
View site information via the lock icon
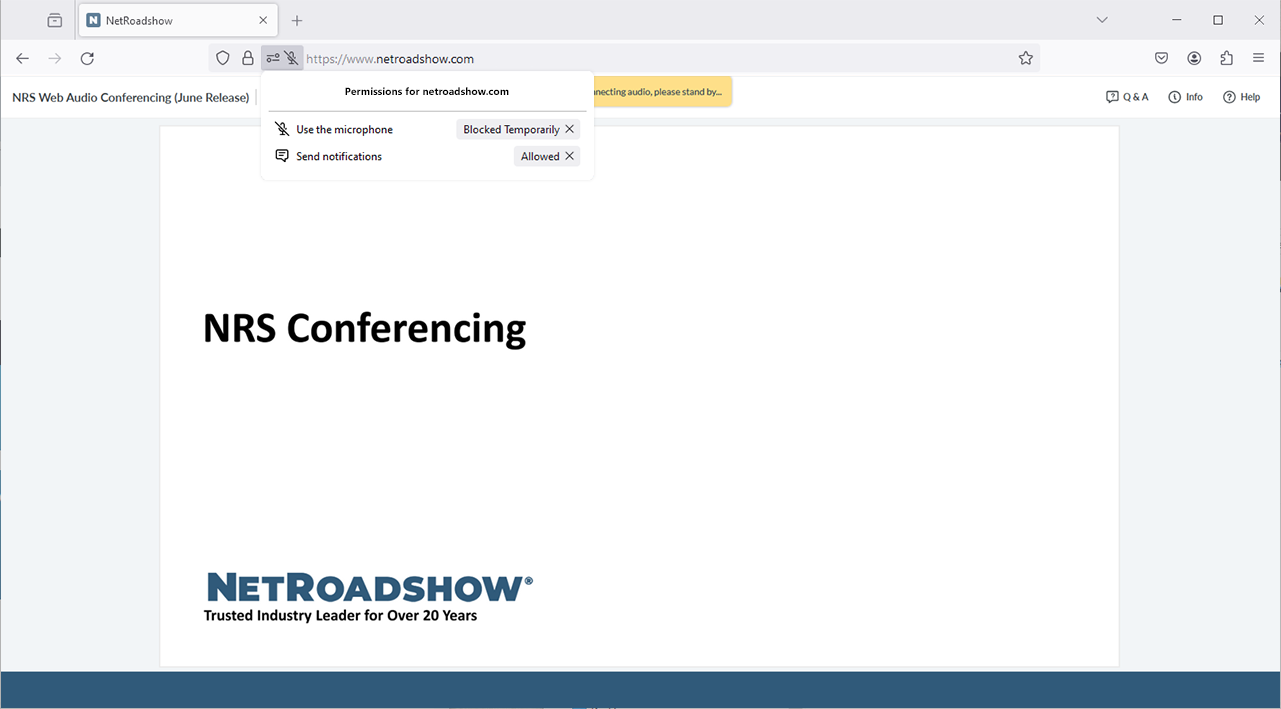(x=247, y=58)
